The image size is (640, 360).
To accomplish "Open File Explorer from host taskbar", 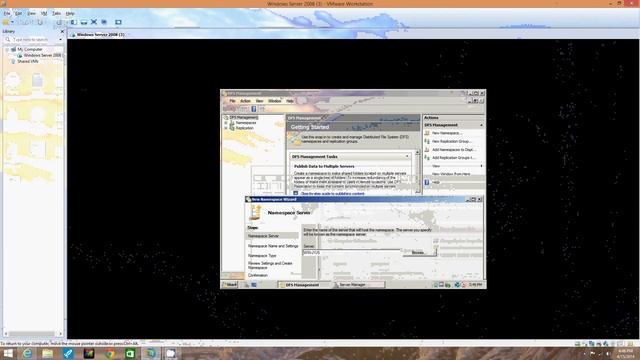I will point(48,353).
